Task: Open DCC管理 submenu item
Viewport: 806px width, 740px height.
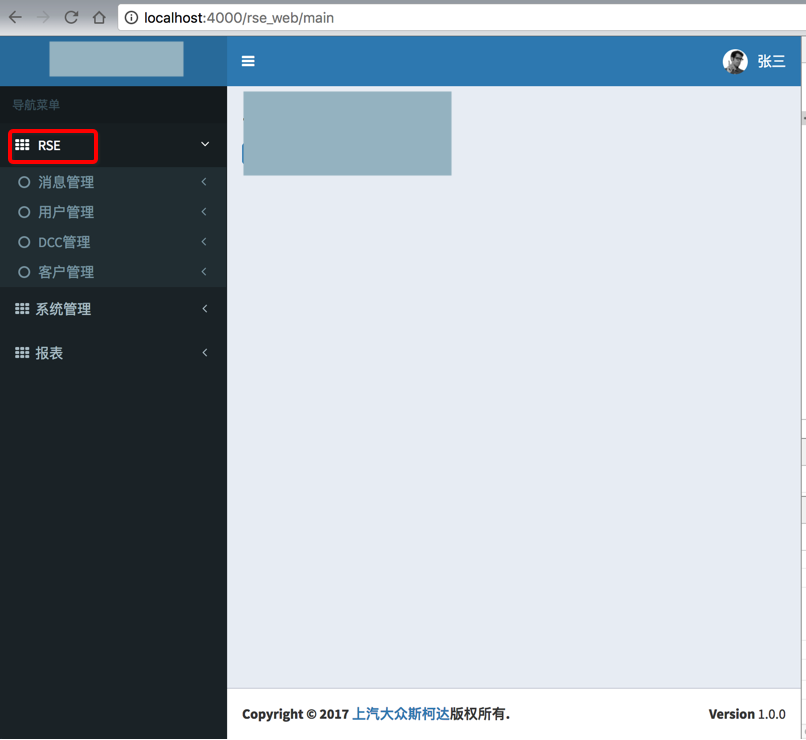Action: point(64,242)
